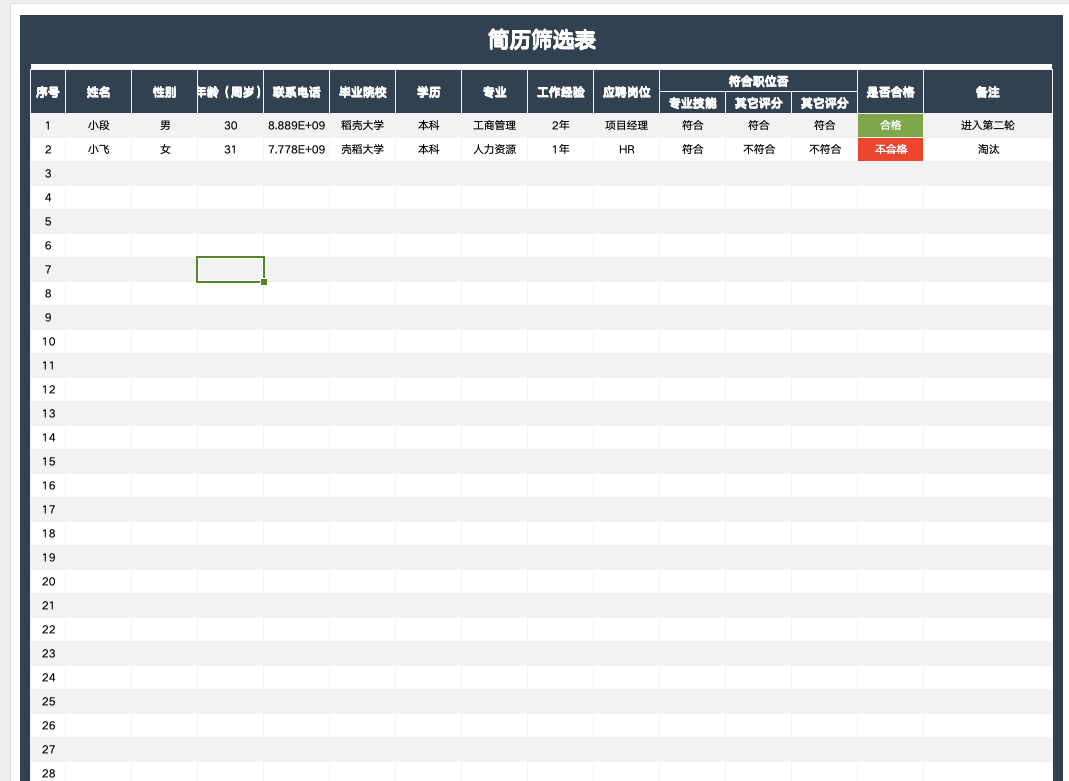1069x781 pixels.
Task: Click gender cell 女
Action: click(x=164, y=149)
